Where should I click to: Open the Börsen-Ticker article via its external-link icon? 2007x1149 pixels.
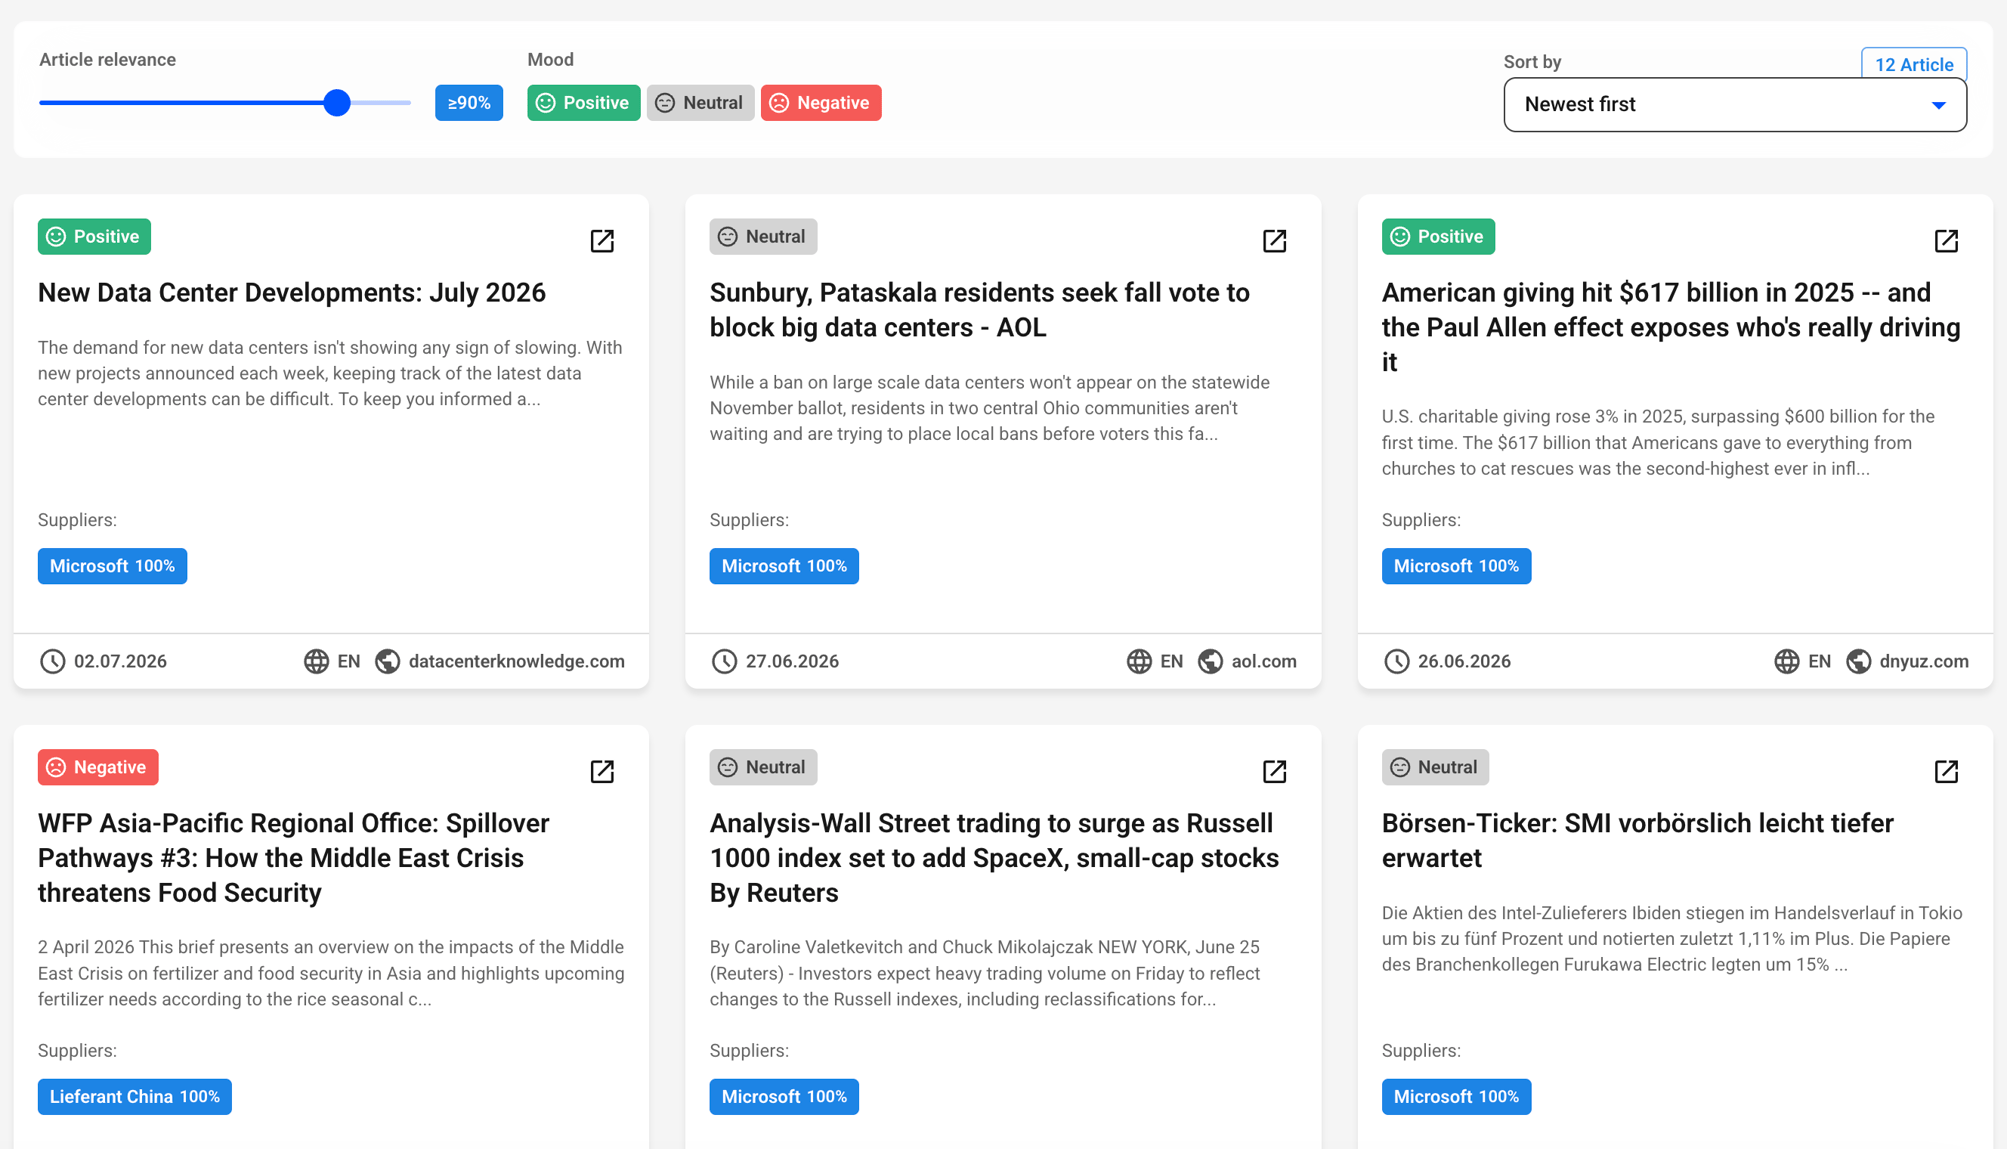click(x=1946, y=771)
